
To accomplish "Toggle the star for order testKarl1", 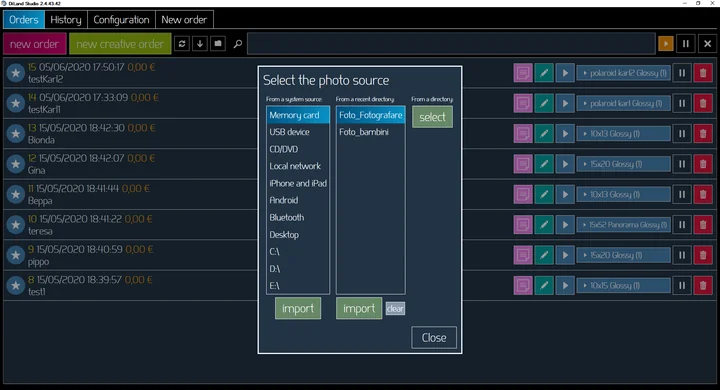I will (x=16, y=103).
